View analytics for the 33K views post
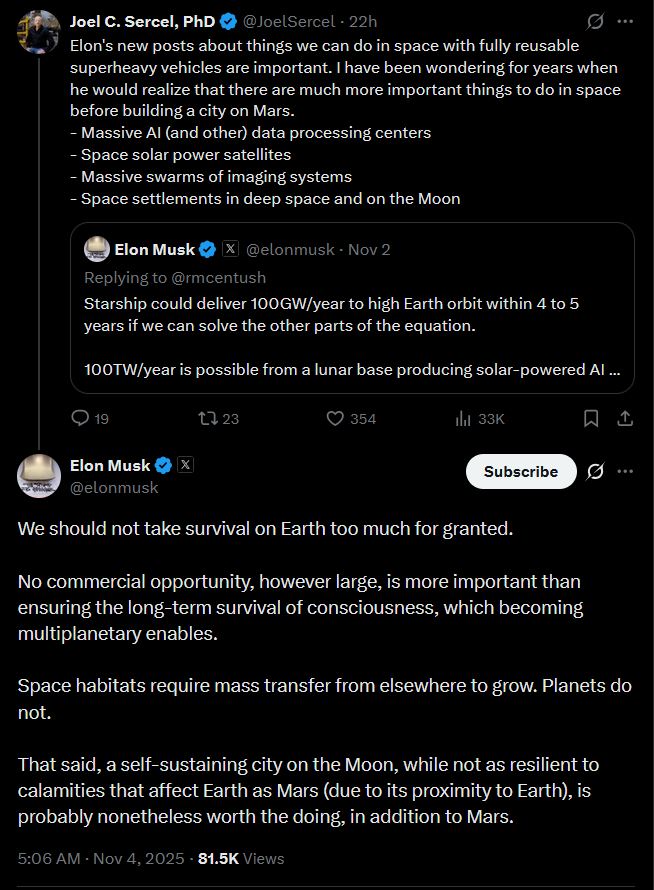 (x=465, y=418)
